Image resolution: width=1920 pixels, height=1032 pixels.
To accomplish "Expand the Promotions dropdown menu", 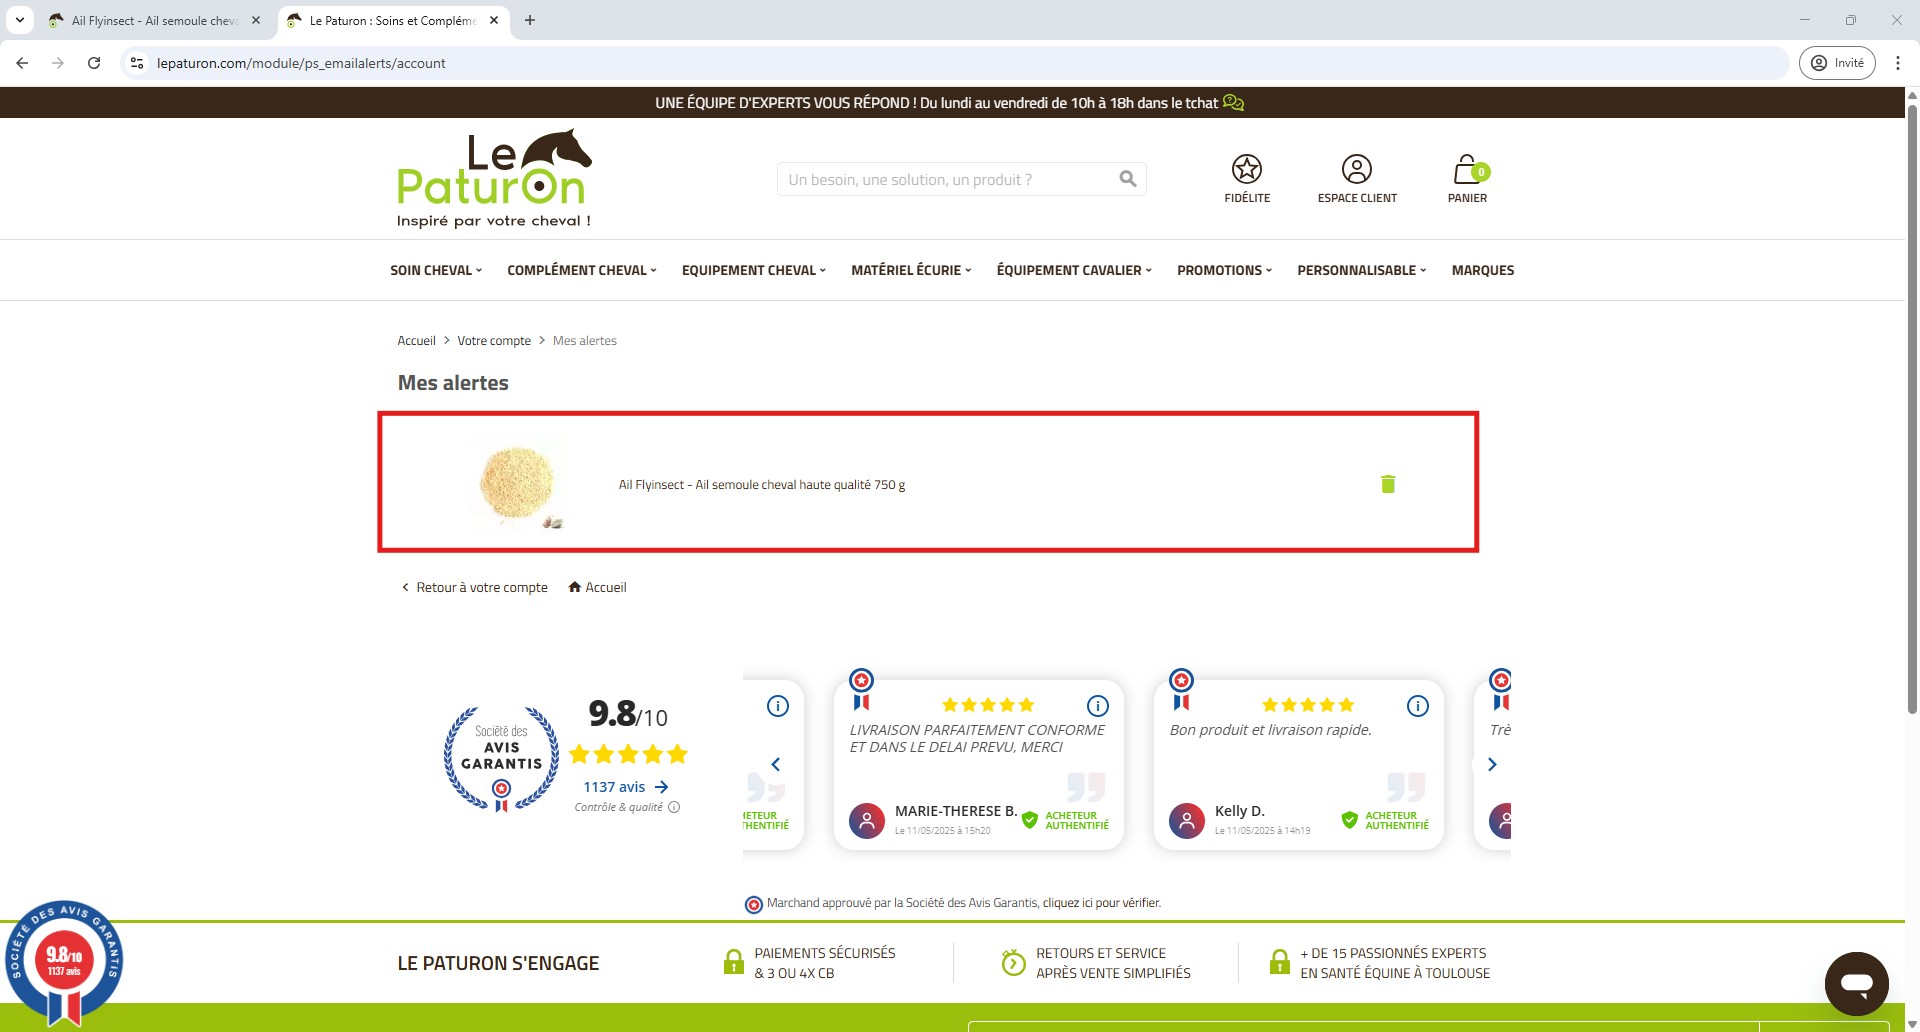I will click(x=1223, y=270).
